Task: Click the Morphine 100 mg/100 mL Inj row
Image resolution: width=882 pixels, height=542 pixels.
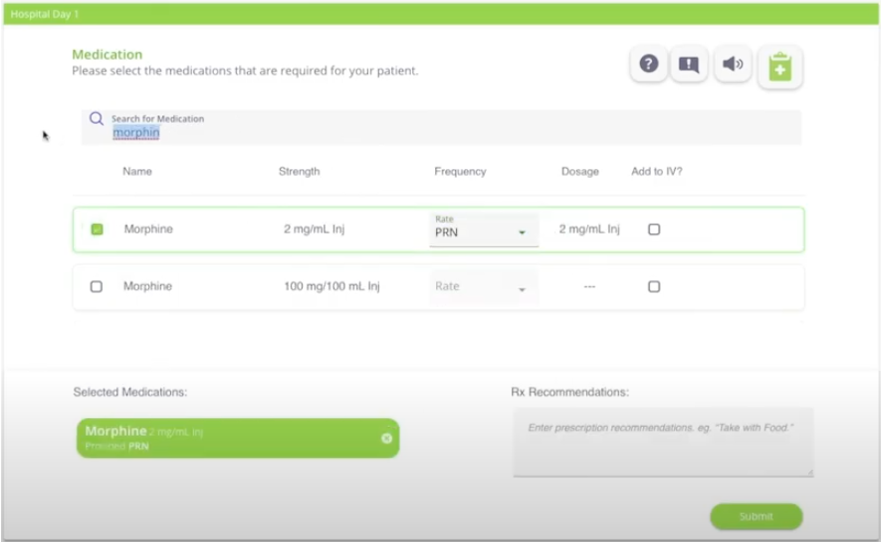Action: pos(331,286)
